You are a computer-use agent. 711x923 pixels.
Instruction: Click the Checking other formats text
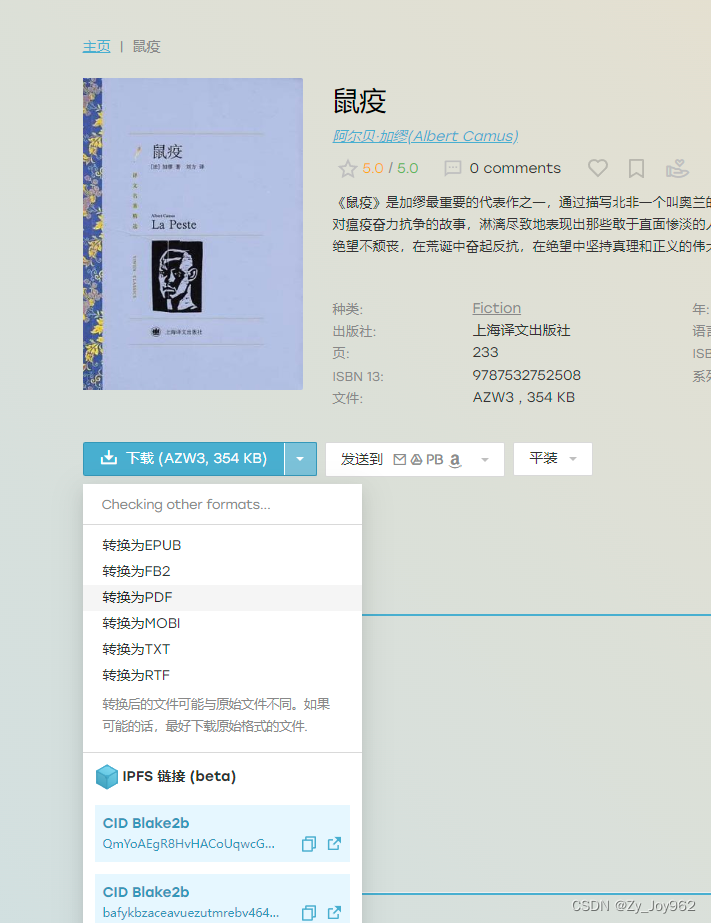[186, 504]
